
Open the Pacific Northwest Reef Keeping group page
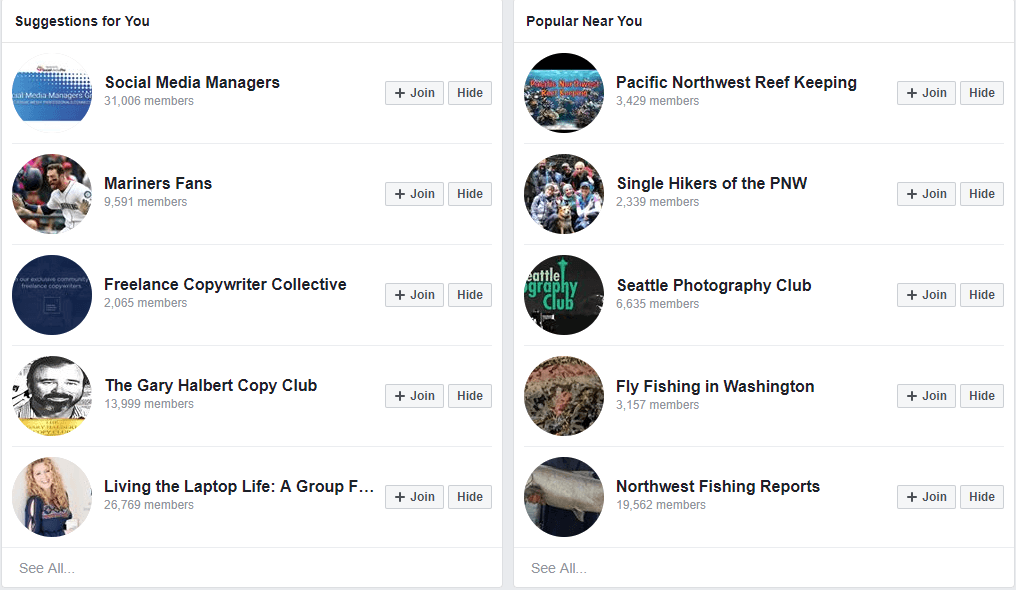[736, 82]
